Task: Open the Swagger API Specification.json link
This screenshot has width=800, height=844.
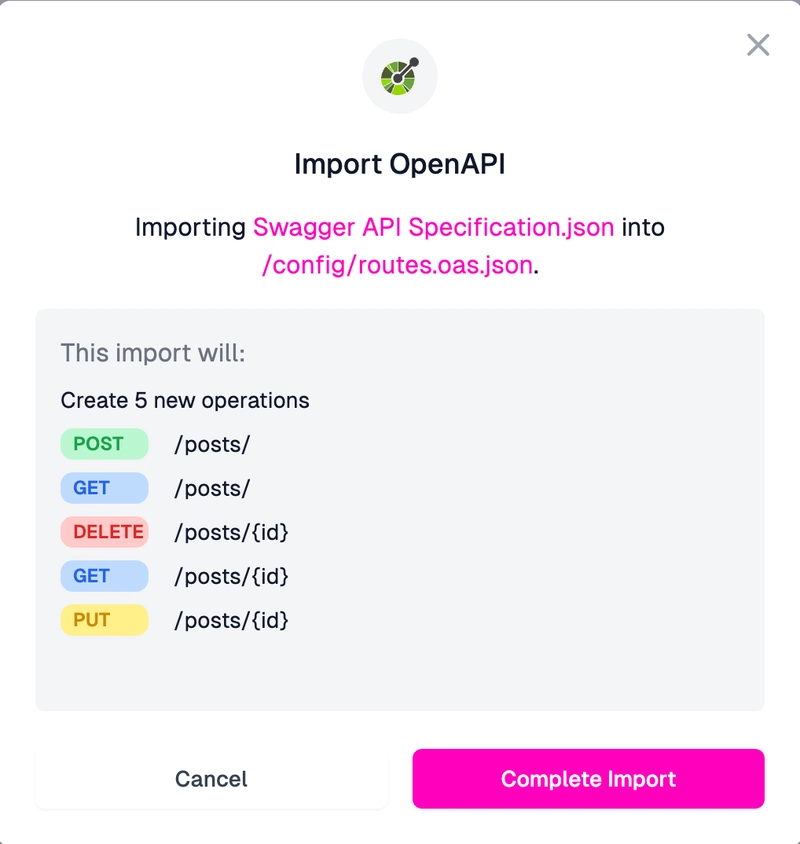Action: [x=433, y=227]
